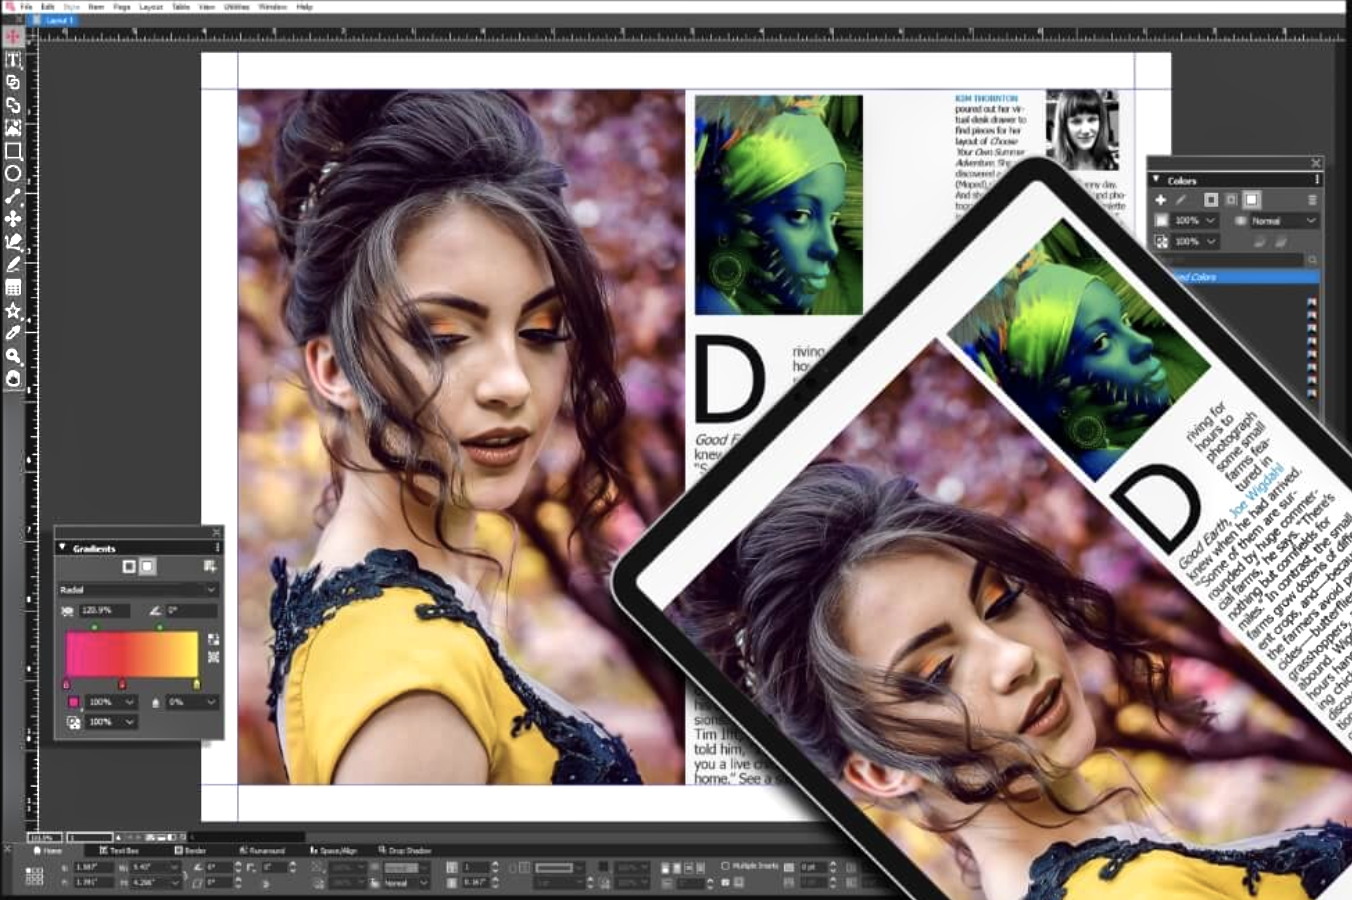Select the text Unlinking tool
1352x900 pixels.
click(x=13, y=105)
